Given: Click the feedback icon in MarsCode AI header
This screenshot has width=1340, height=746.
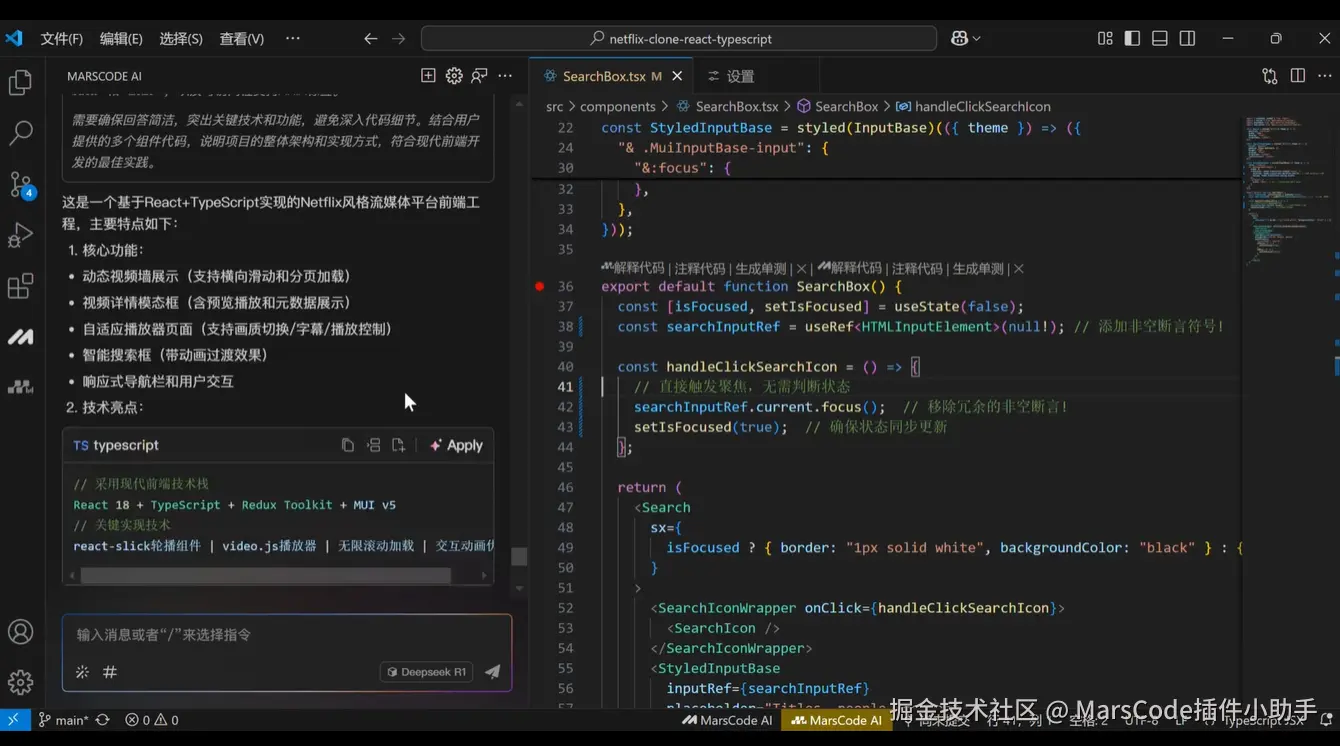Looking at the screenshot, I should tap(479, 76).
